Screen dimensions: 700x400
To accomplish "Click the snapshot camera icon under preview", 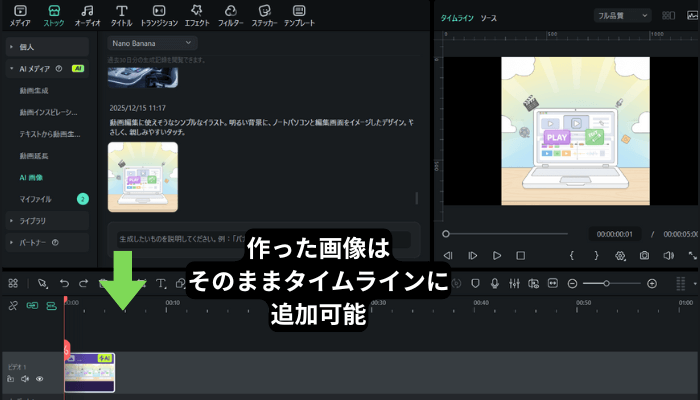I will (x=644, y=256).
